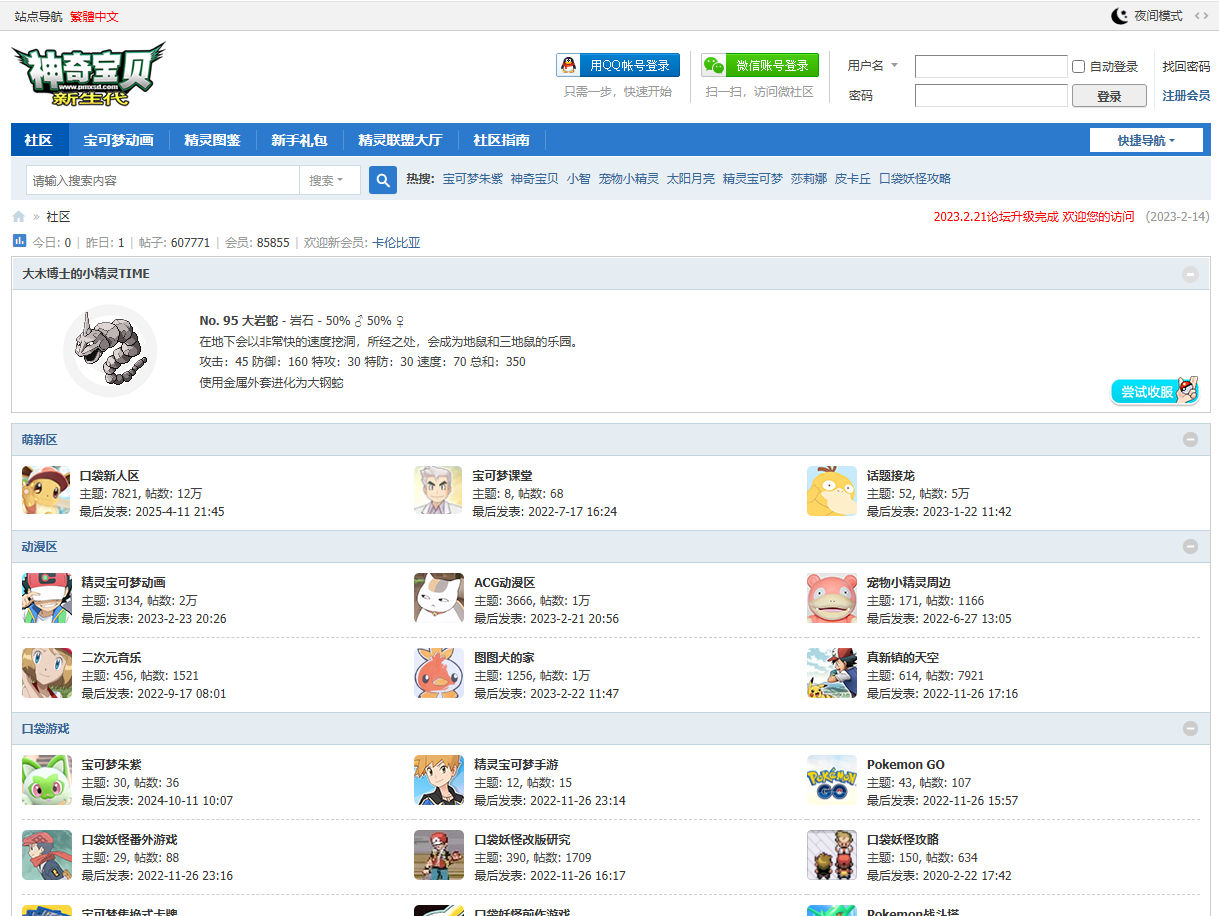The image size is (1219, 916).
Task: Open the 宝可梦动画 nav tab
Action: tap(118, 140)
